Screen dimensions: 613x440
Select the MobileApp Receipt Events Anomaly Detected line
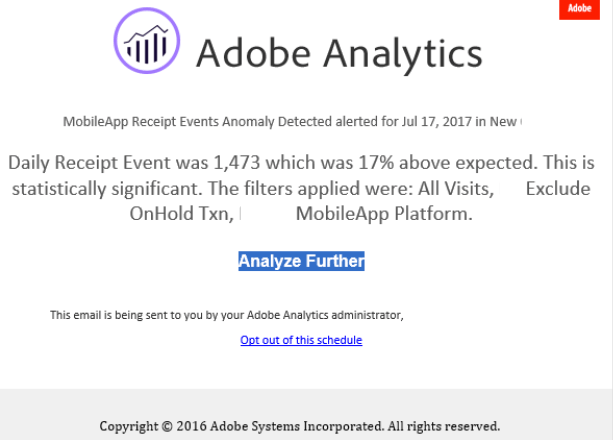(292, 122)
